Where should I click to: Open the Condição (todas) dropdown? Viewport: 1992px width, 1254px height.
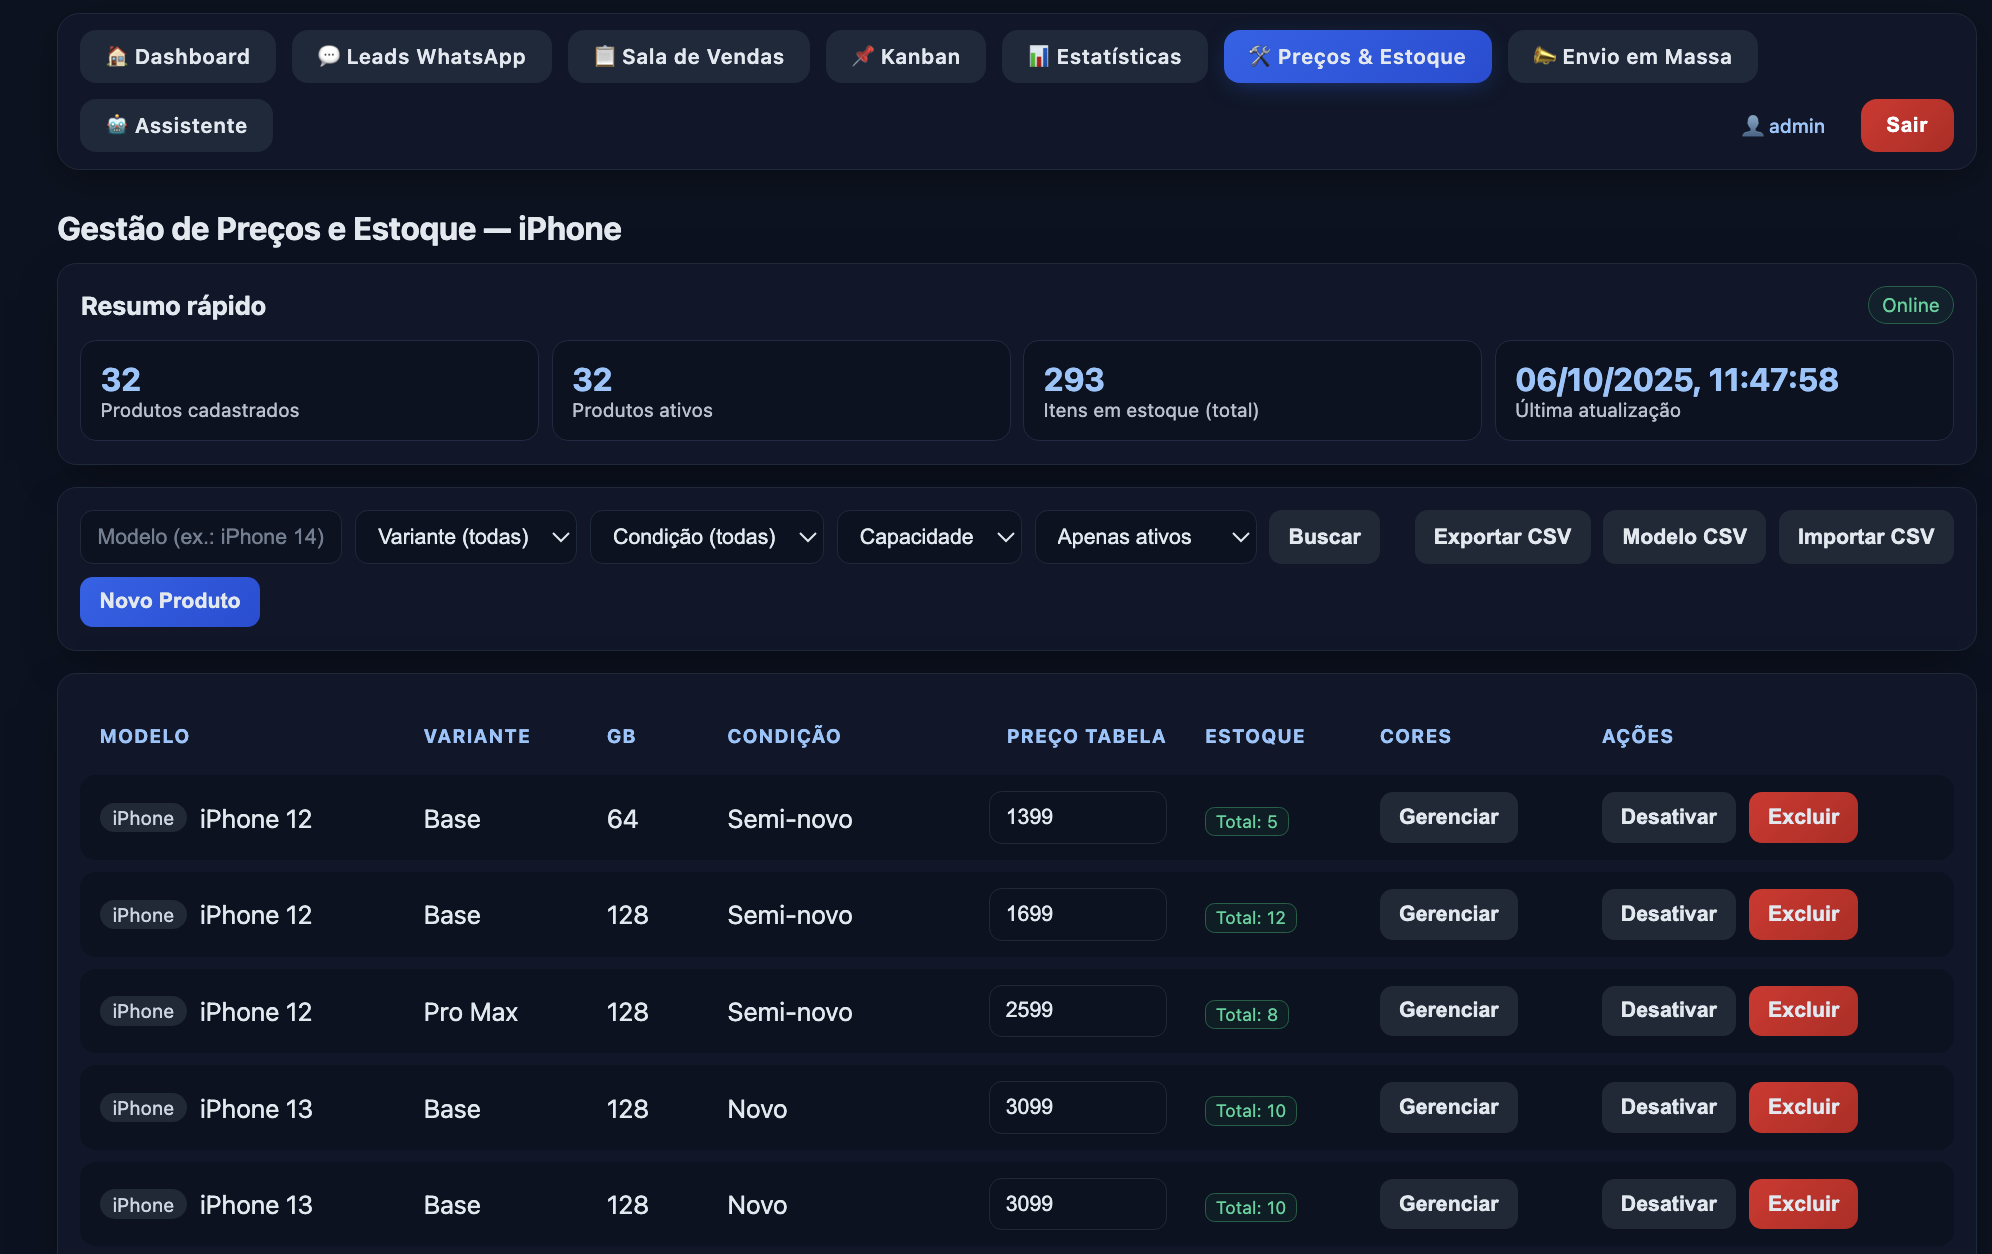click(706, 537)
